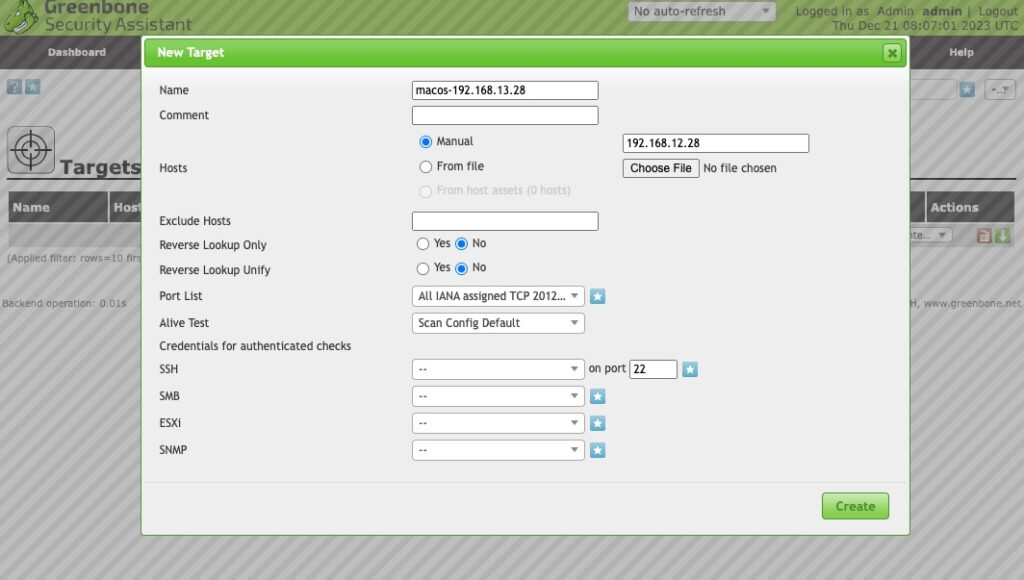The height and width of the screenshot is (580, 1024).
Task: Click the manual hosts IP field
Action: pos(716,143)
